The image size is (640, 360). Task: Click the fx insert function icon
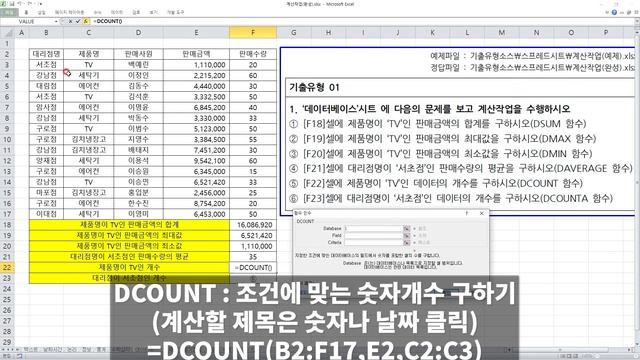(86, 21)
